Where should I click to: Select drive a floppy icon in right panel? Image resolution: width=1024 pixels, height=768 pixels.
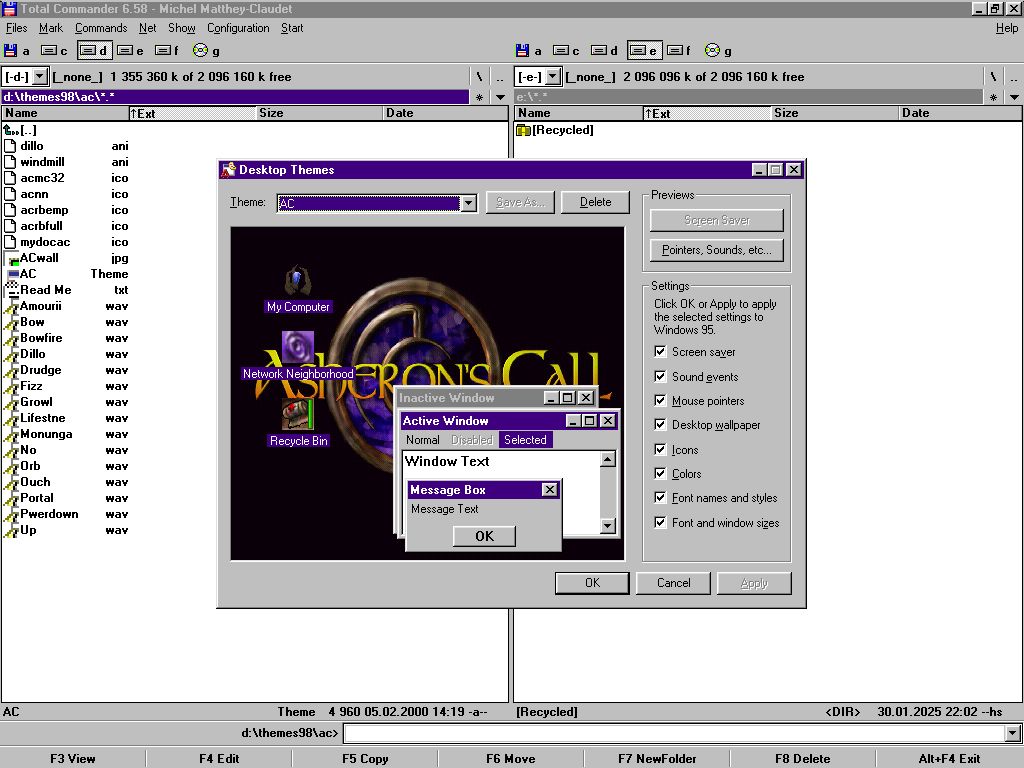click(524, 50)
